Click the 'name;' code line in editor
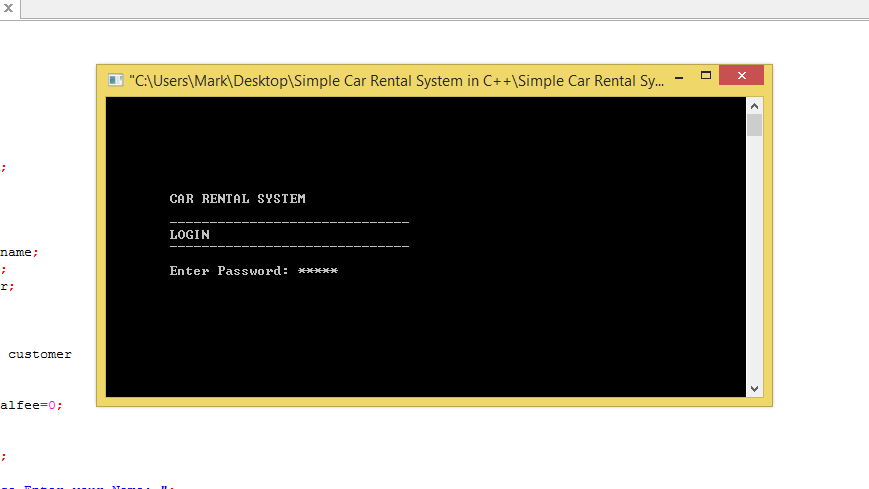Viewport: 869px width, 489px height. pos(19,252)
